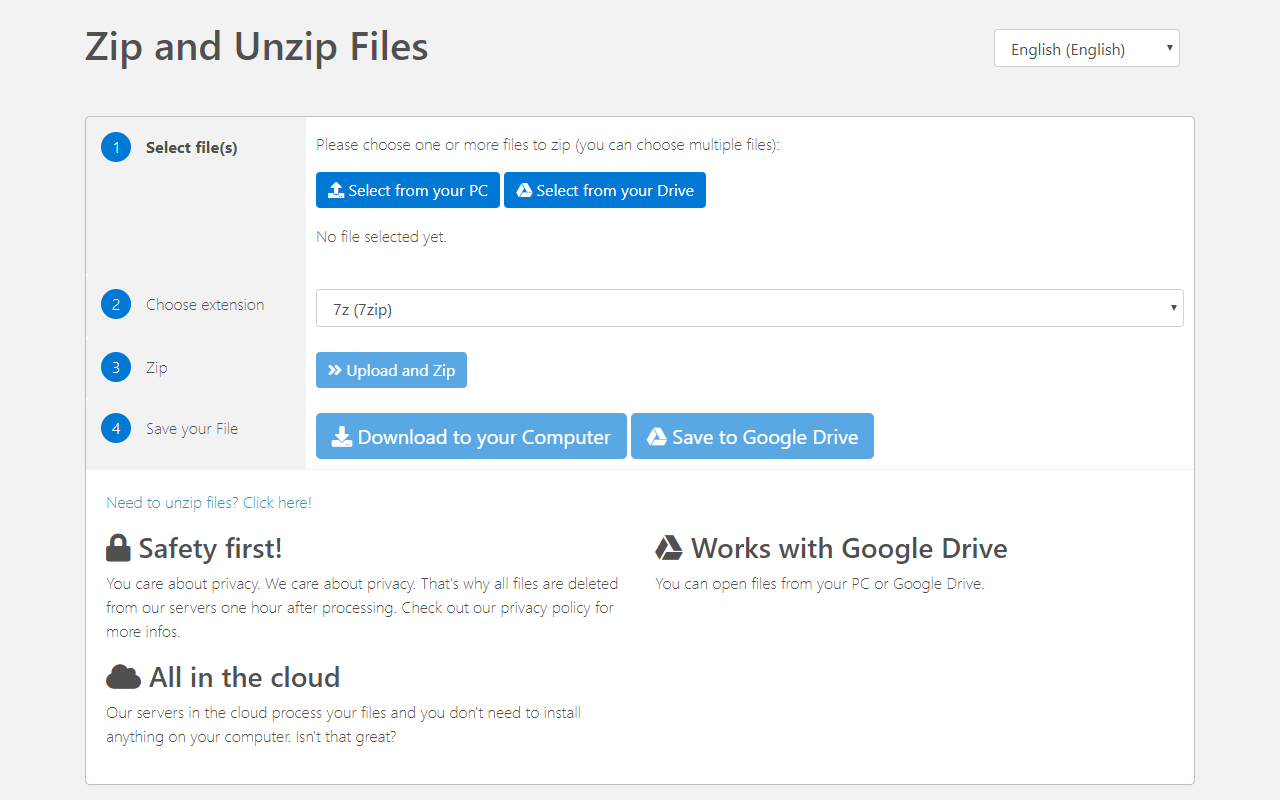This screenshot has height=800, width=1280.
Task: Click the Drive icon beside Works with Google Drive
Action: click(668, 546)
